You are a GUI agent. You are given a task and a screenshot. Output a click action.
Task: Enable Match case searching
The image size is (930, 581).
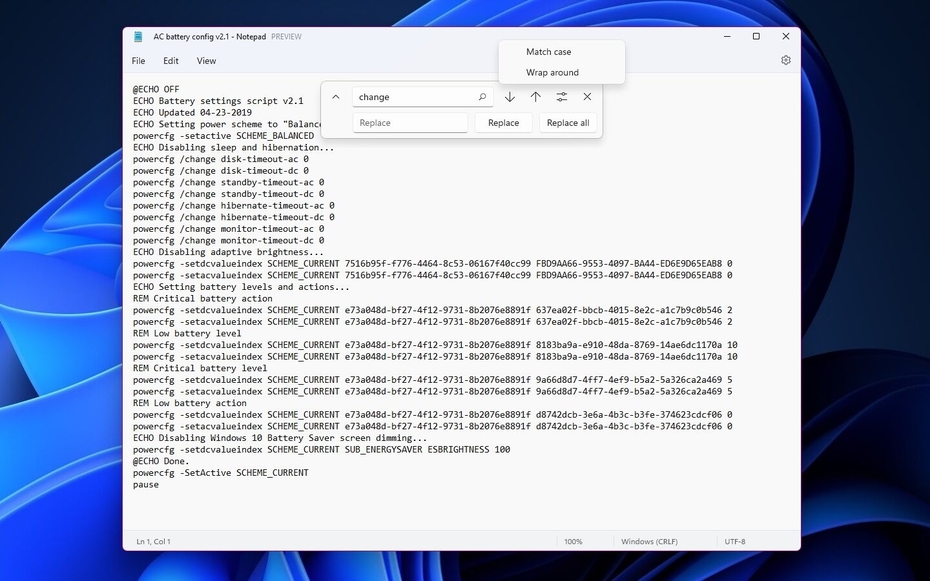pyautogui.click(x=548, y=51)
